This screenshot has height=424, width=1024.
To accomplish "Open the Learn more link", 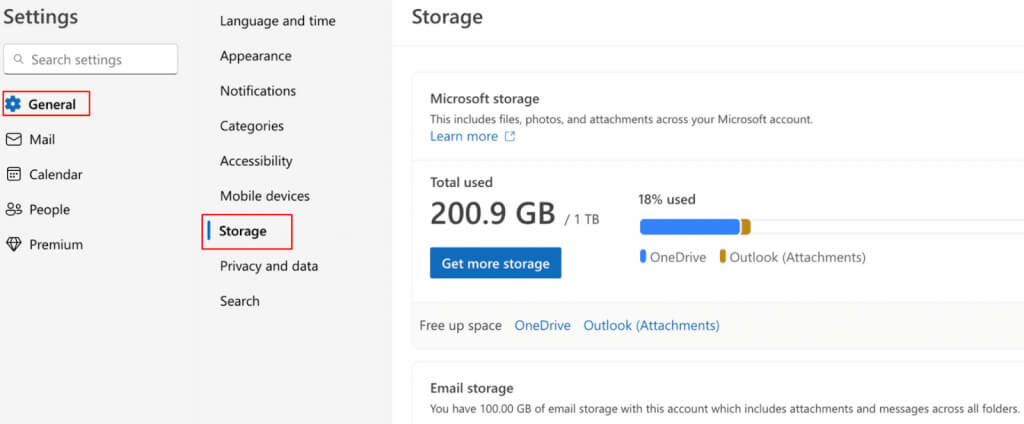I will tap(464, 137).
